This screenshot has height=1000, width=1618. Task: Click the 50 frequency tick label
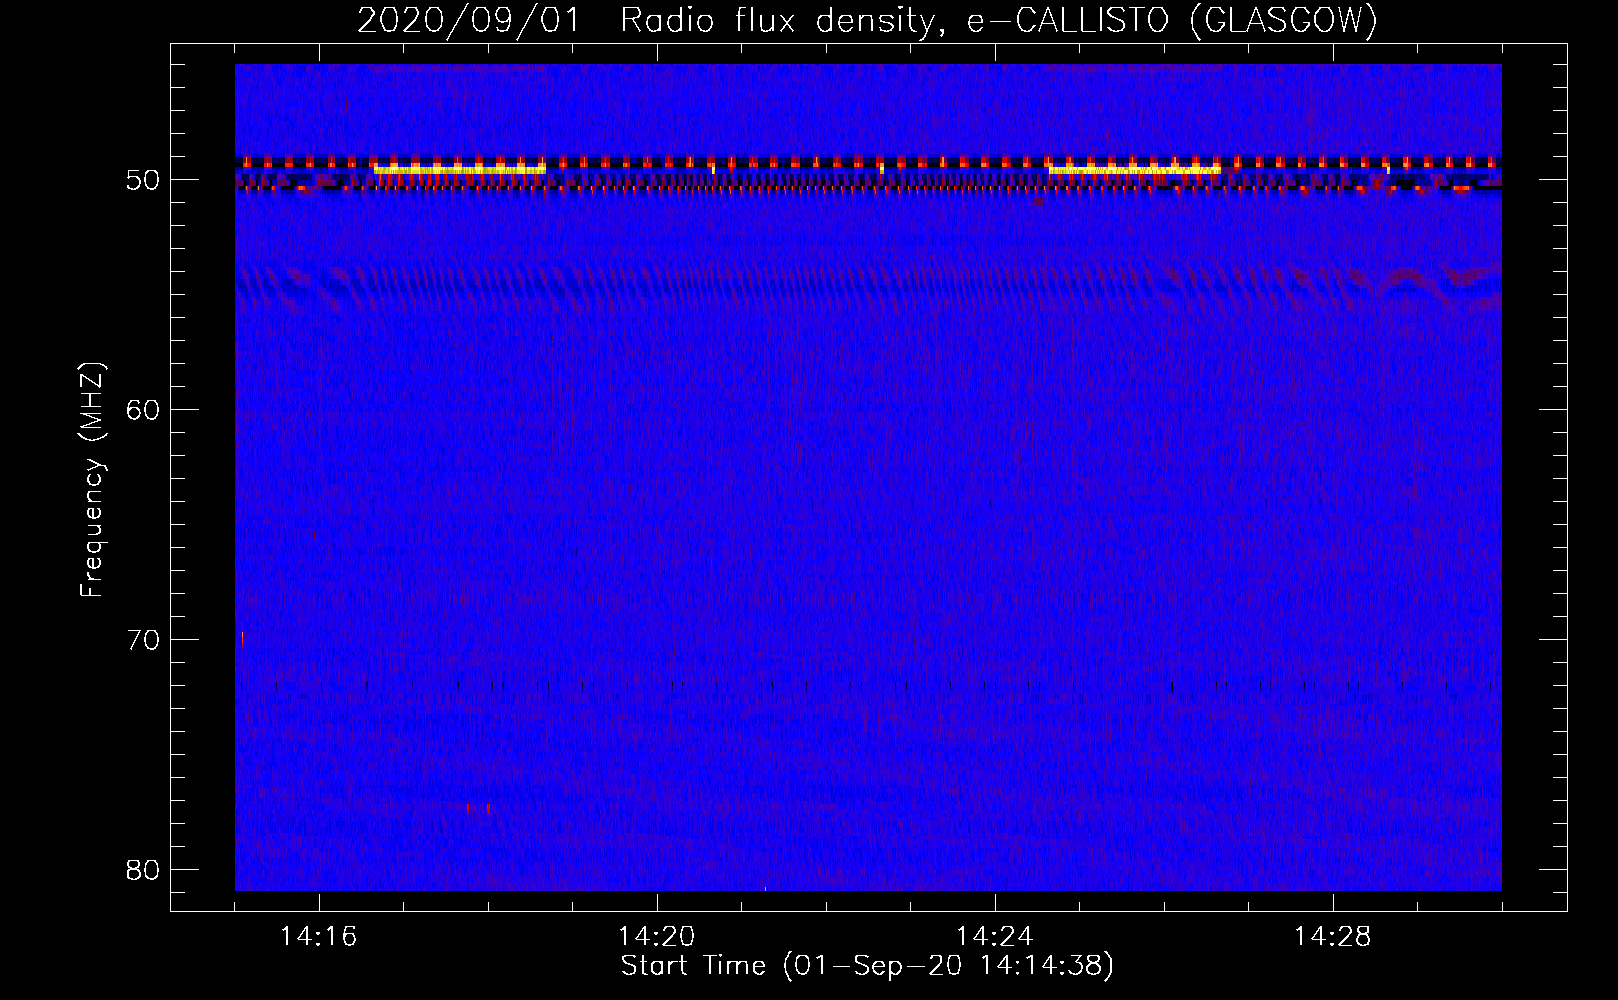(x=144, y=181)
